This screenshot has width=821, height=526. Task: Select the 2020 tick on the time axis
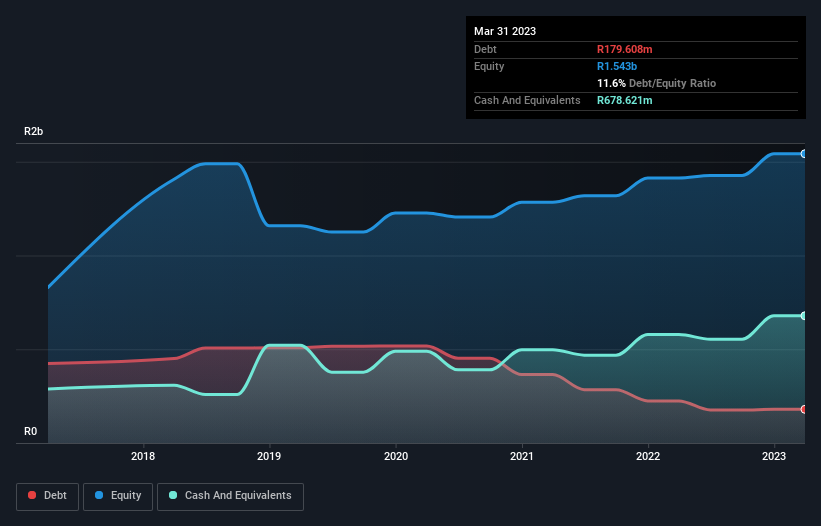[395, 456]
